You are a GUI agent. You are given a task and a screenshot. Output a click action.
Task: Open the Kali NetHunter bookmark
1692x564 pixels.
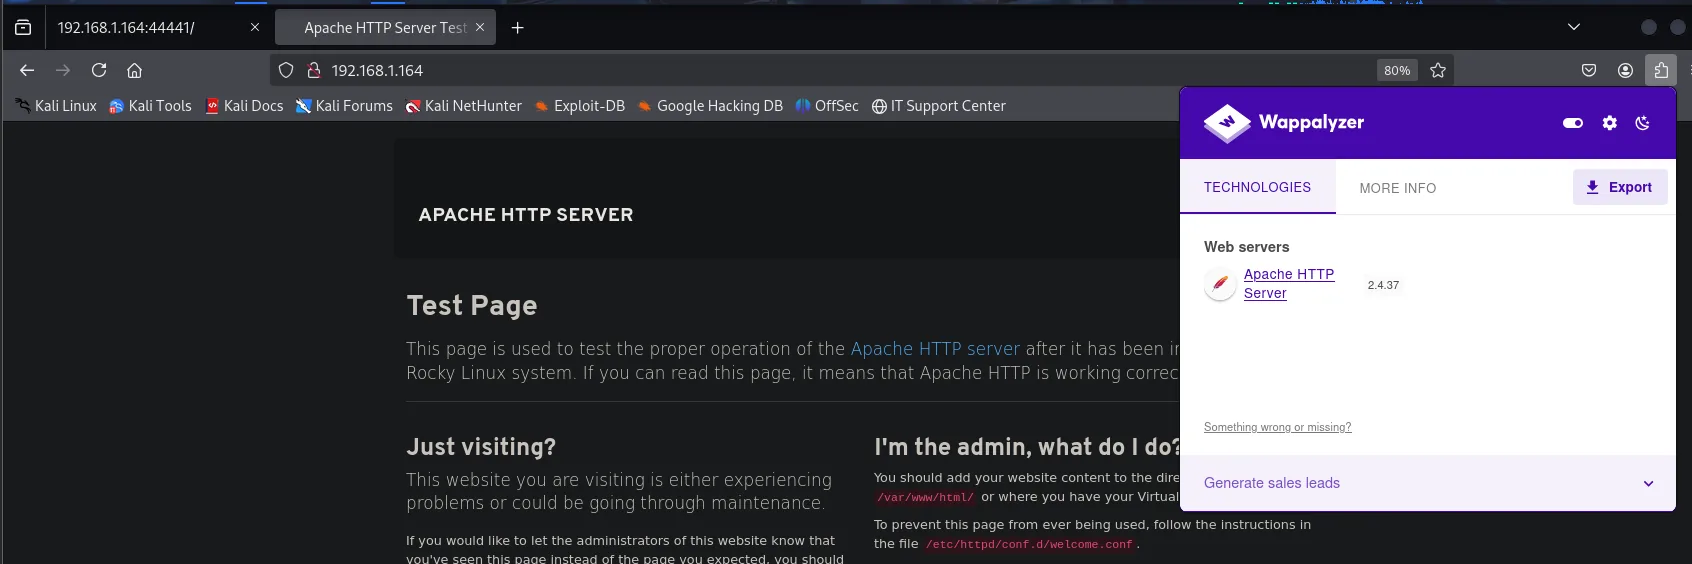point(463,106)
